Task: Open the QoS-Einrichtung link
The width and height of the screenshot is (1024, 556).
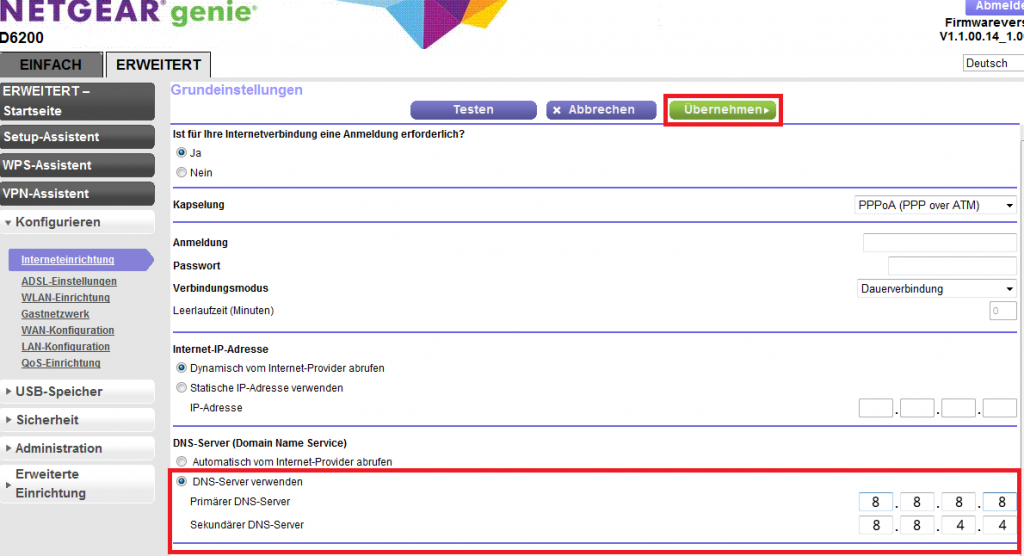Action: click(x=61, y=363)
